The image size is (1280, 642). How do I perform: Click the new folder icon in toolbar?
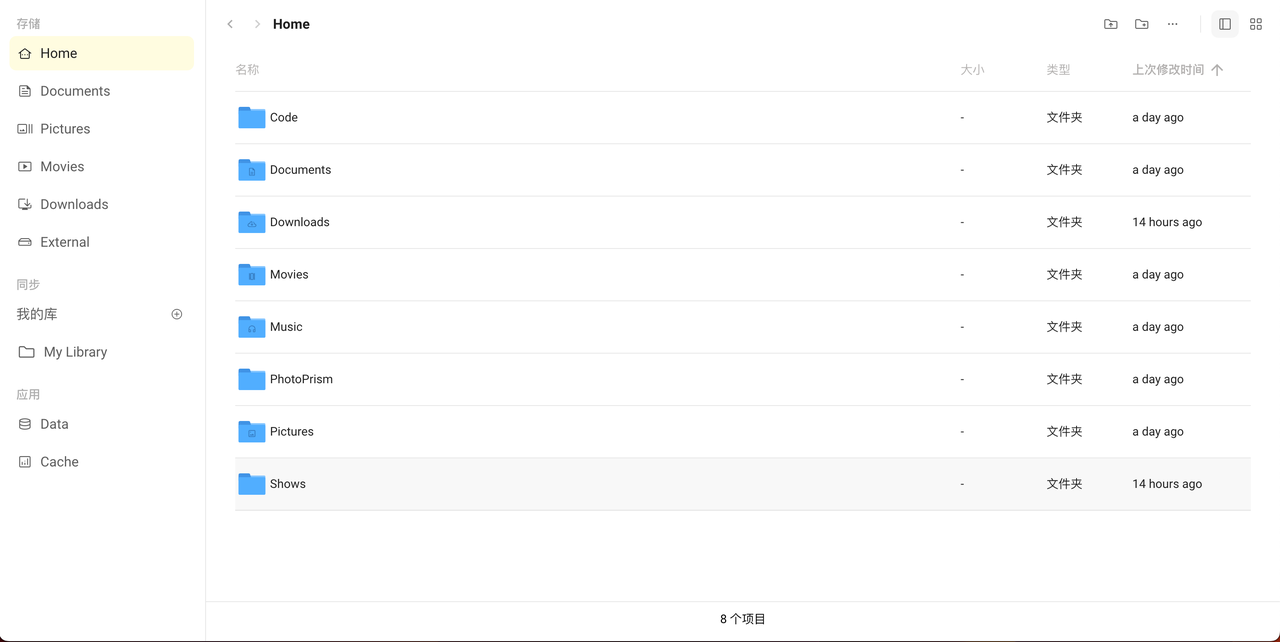click(1141, 24)
